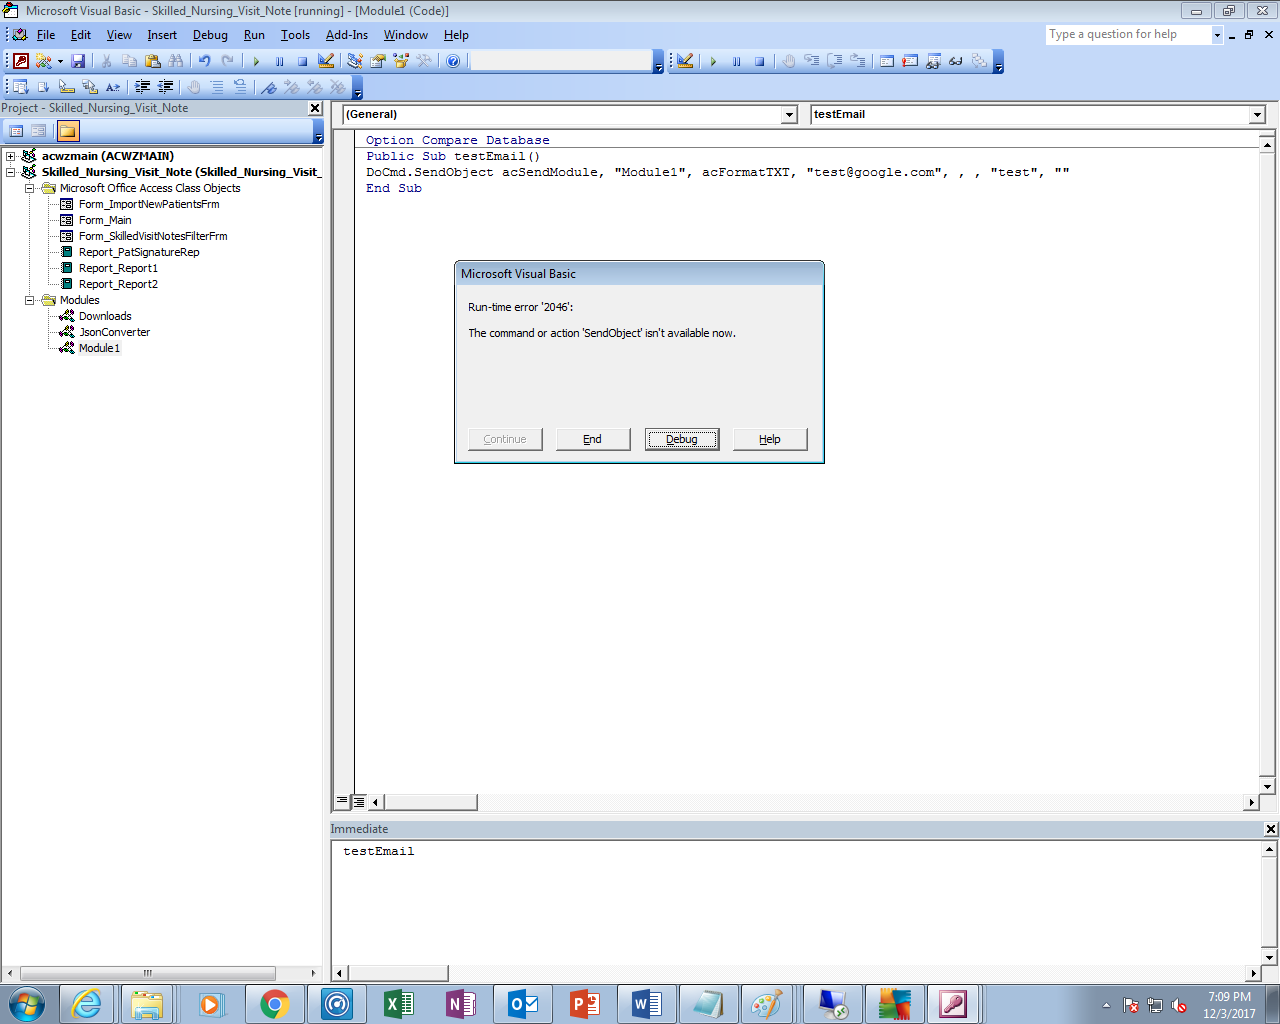Open the Object Browser icon
Screen dimensions: 1280x1024
401,61
